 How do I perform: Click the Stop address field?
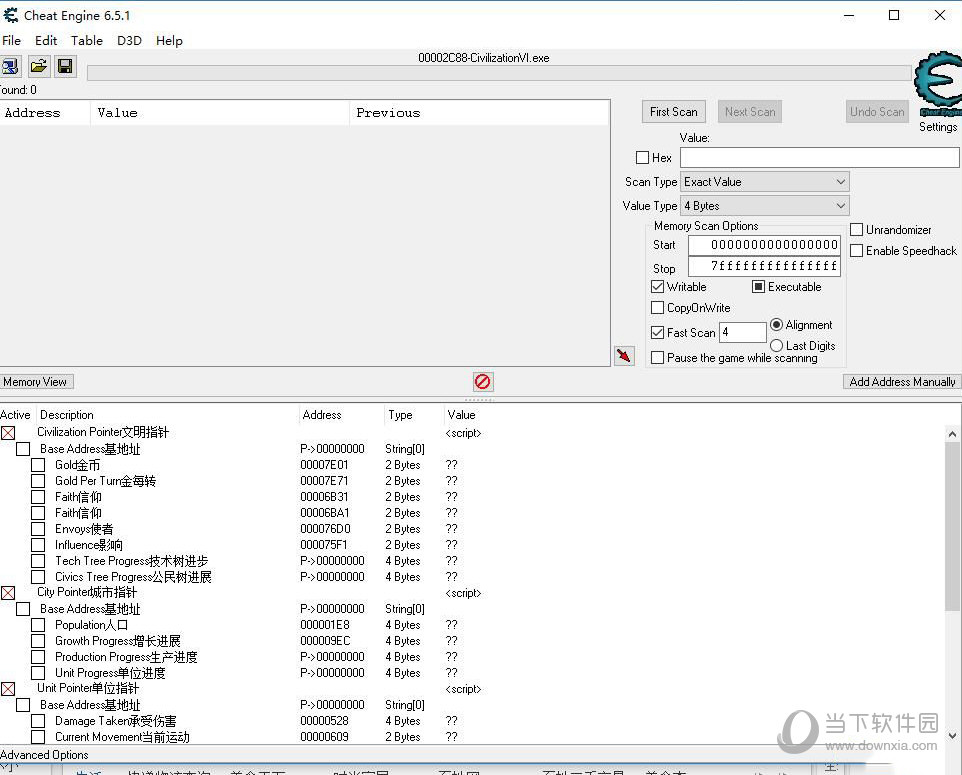point(764,266)
